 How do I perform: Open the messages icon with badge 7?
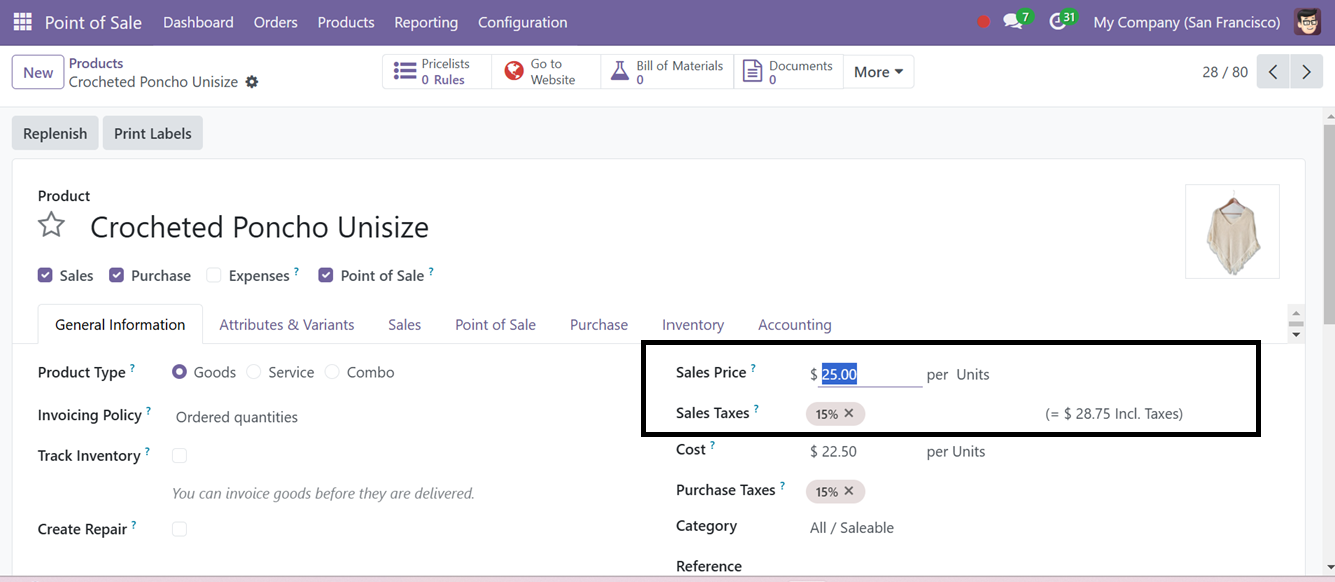click(x=1017, y=21)
